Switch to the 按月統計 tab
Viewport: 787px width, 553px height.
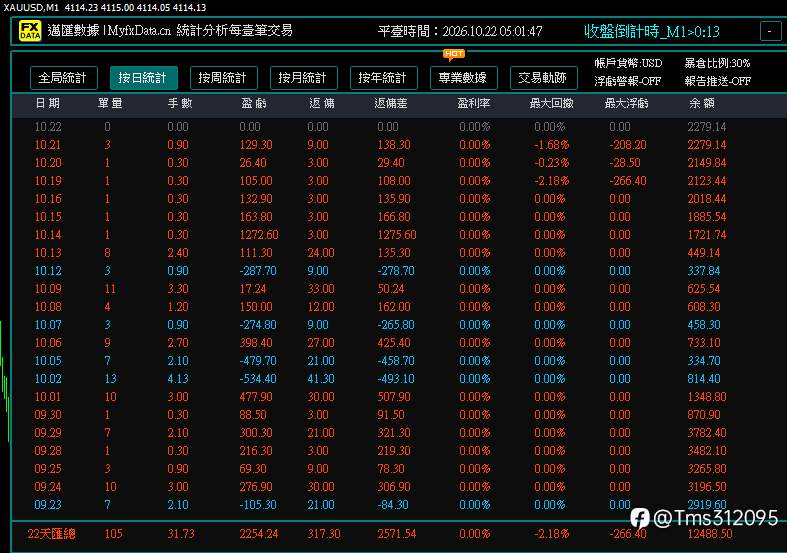(303, 78)
